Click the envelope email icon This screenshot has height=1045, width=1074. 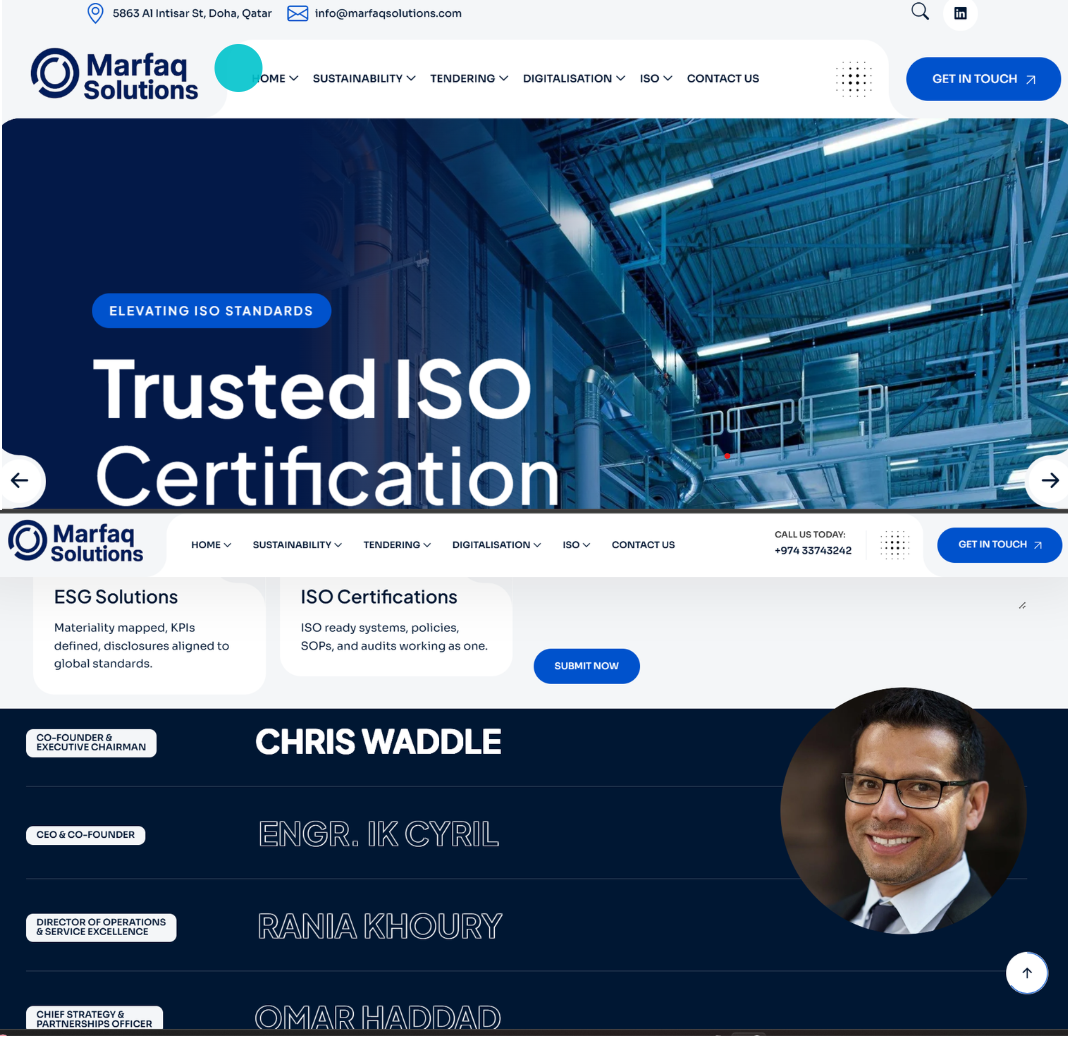pos(297,13)
